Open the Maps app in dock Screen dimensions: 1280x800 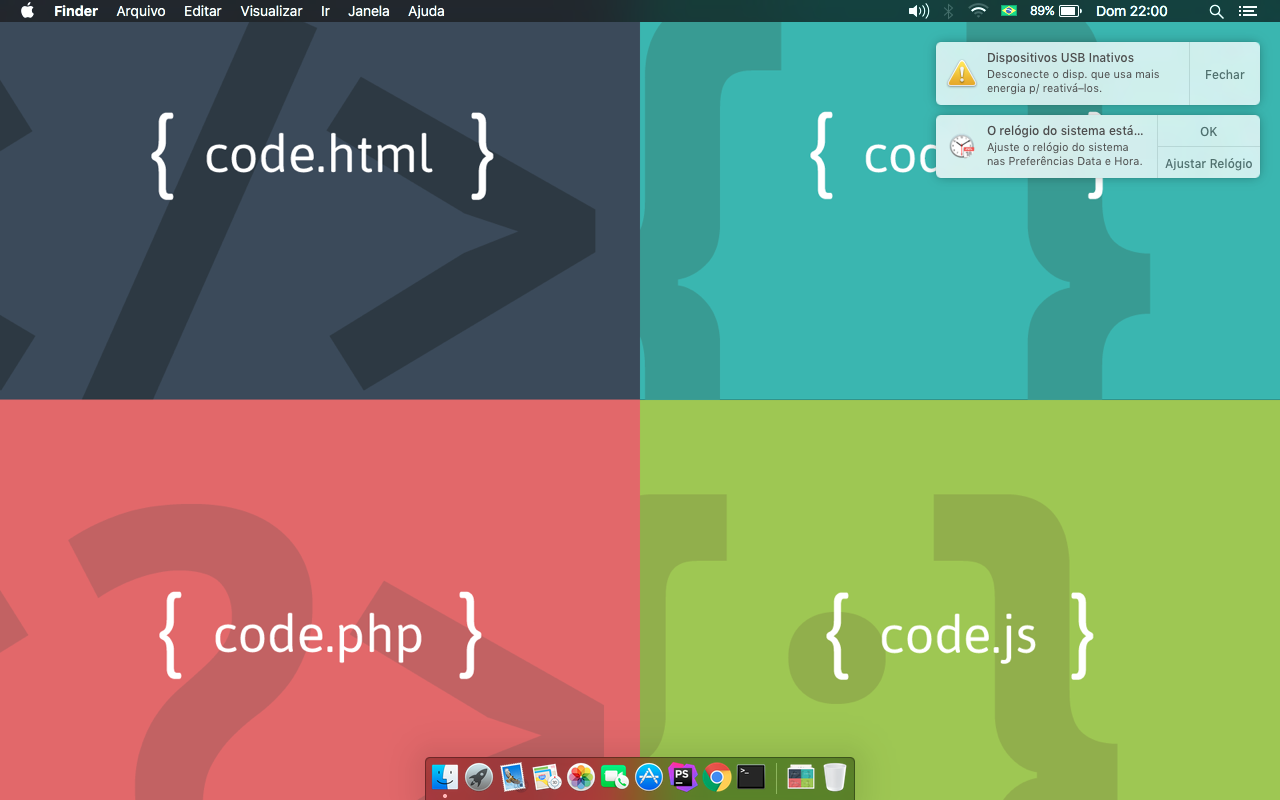(547, 777)
